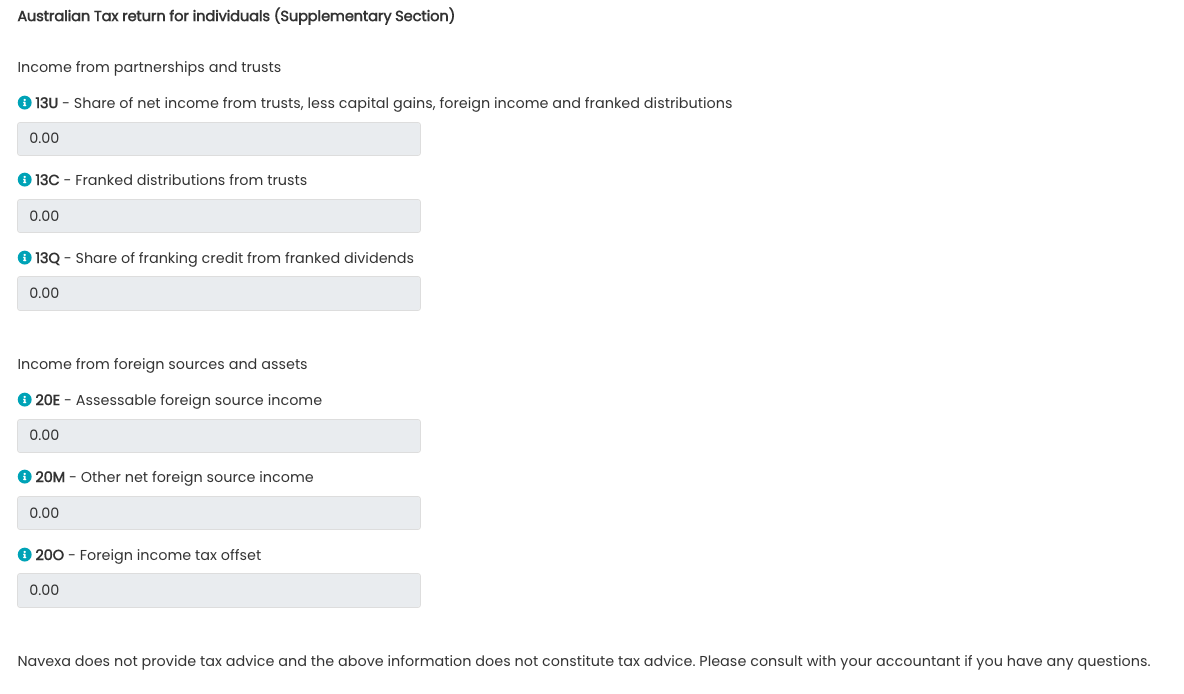Show info for 20M via its icon
Viewport: 1184px width, 694px height.
[x=25, y=477]
